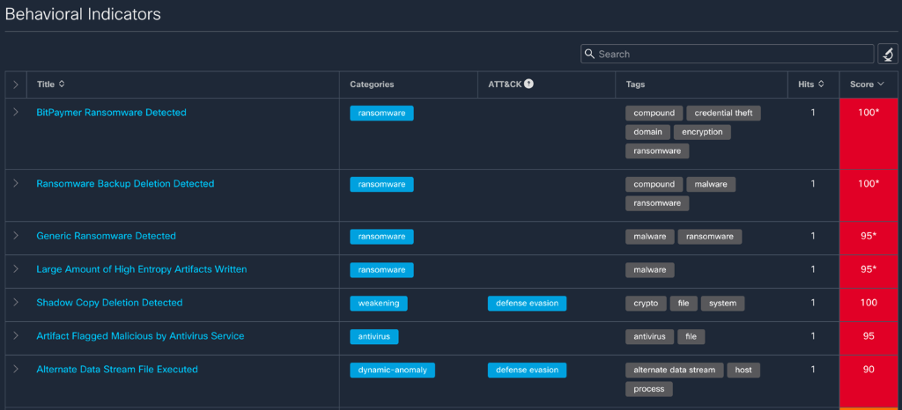
Task: Click the magnifier icon in the search field
Action: [x=590, y=54]
